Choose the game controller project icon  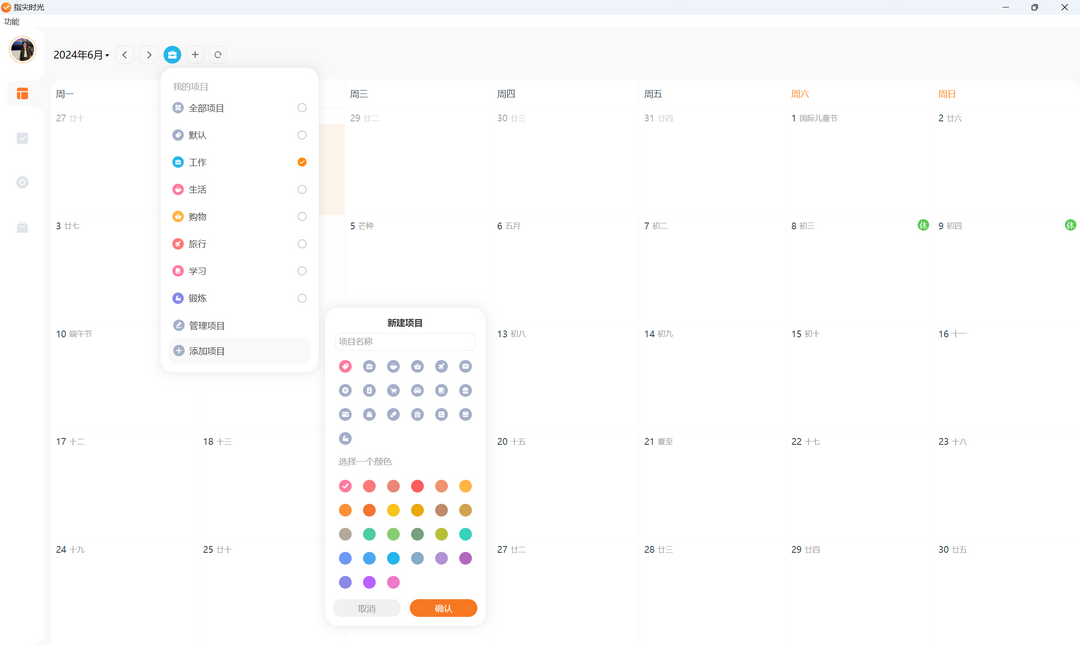417,391
